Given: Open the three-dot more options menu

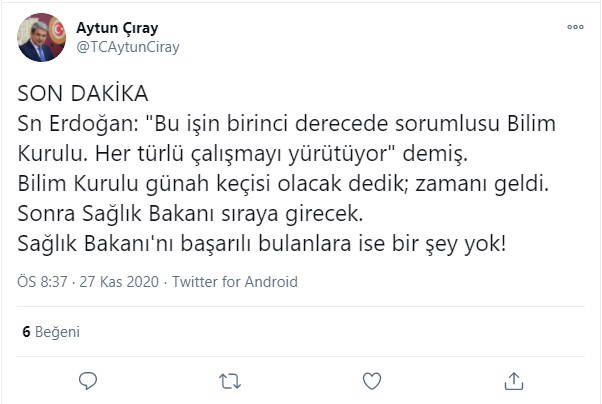Looking at the screenshot, I should (x=574, y=28).
